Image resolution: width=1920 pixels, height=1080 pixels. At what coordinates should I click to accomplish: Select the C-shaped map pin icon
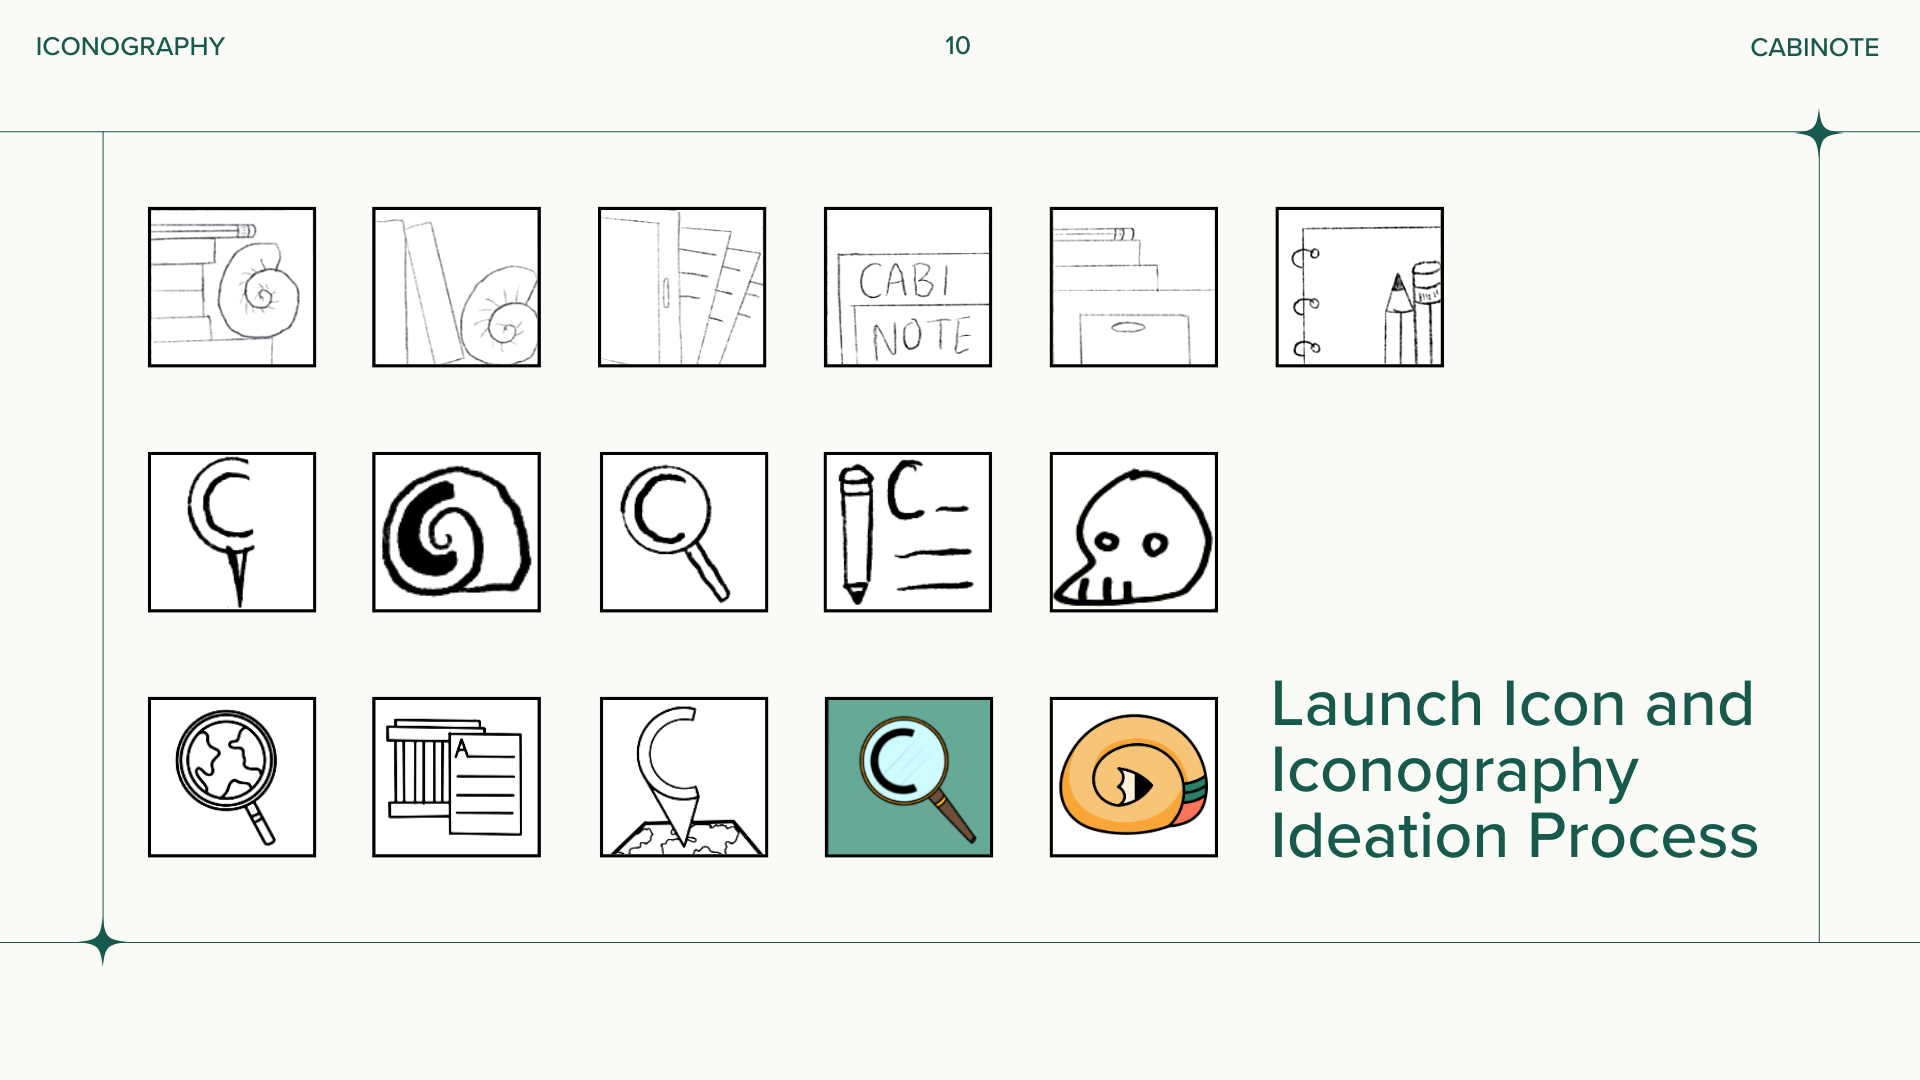(231, 532)
